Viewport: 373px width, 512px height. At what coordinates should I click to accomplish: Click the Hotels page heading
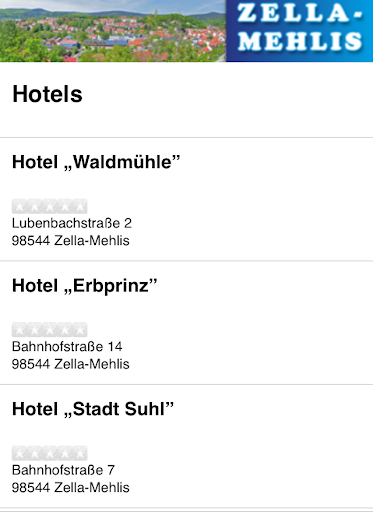coord(47,94)
